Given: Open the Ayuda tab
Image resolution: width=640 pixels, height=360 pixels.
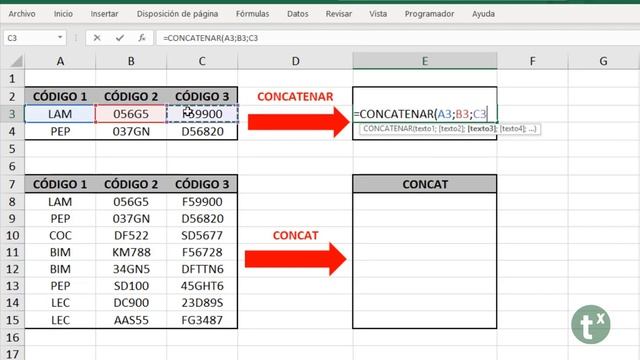Looking at the screenshot, I should click(x=483, y=14).
